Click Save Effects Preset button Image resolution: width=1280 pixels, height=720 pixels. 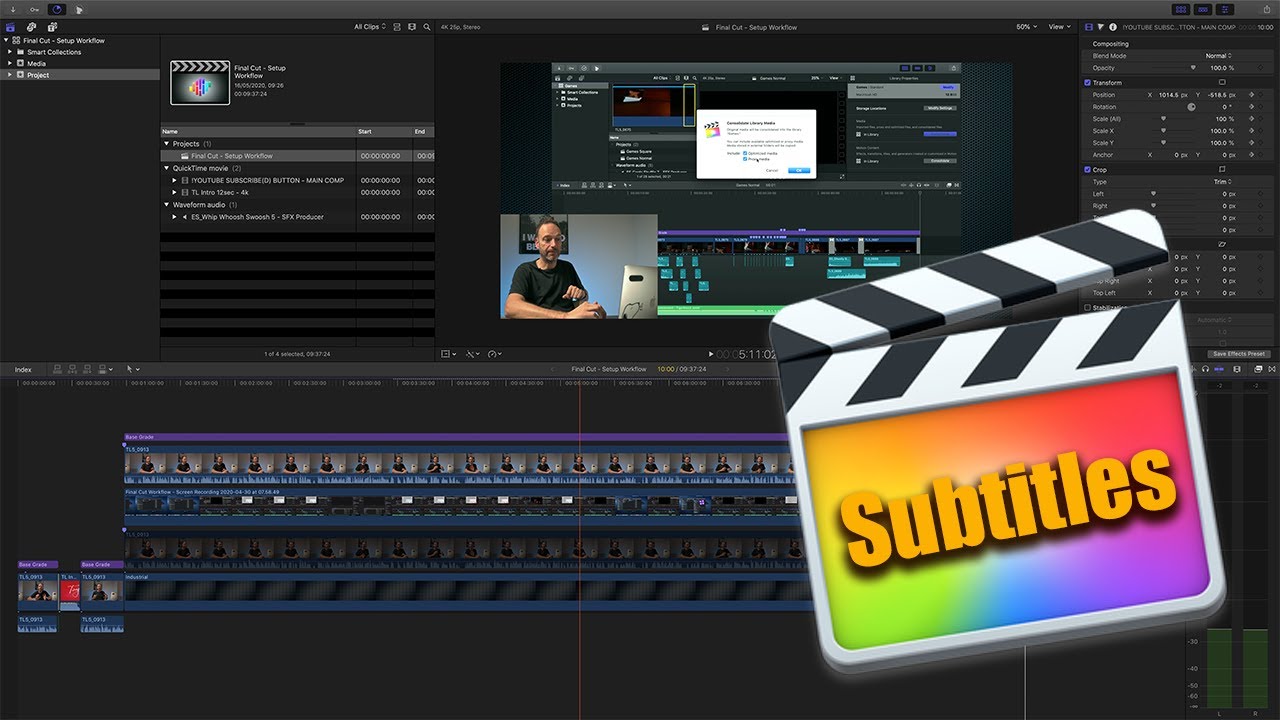pos(1238,354)
